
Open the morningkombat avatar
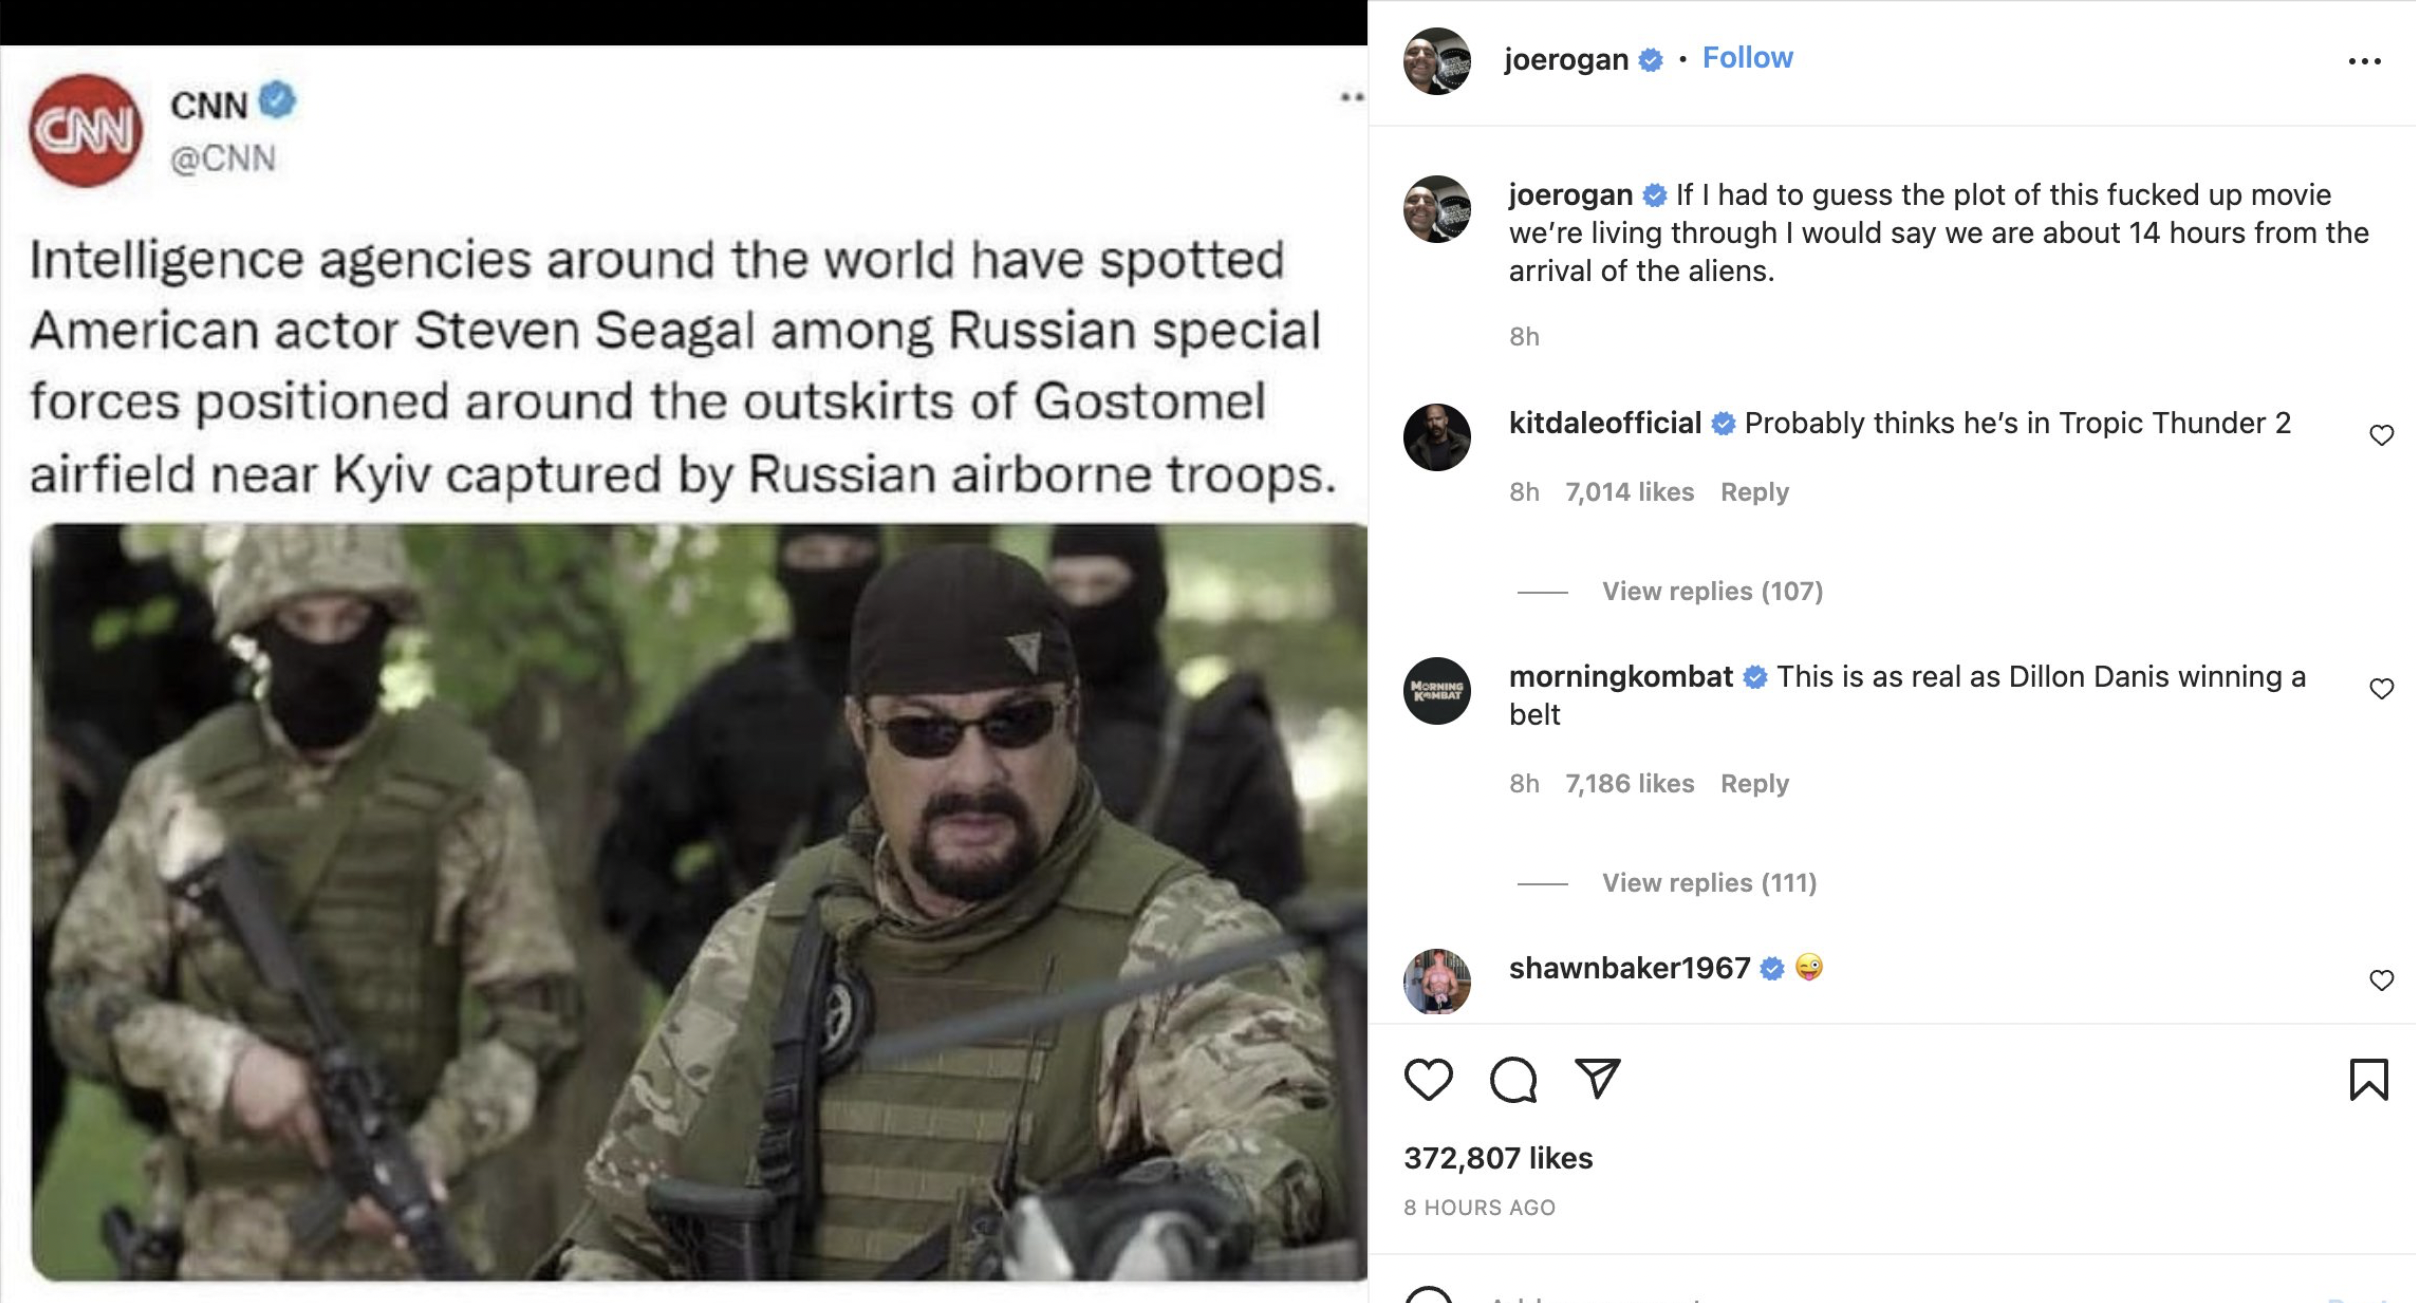[1437, 690]
